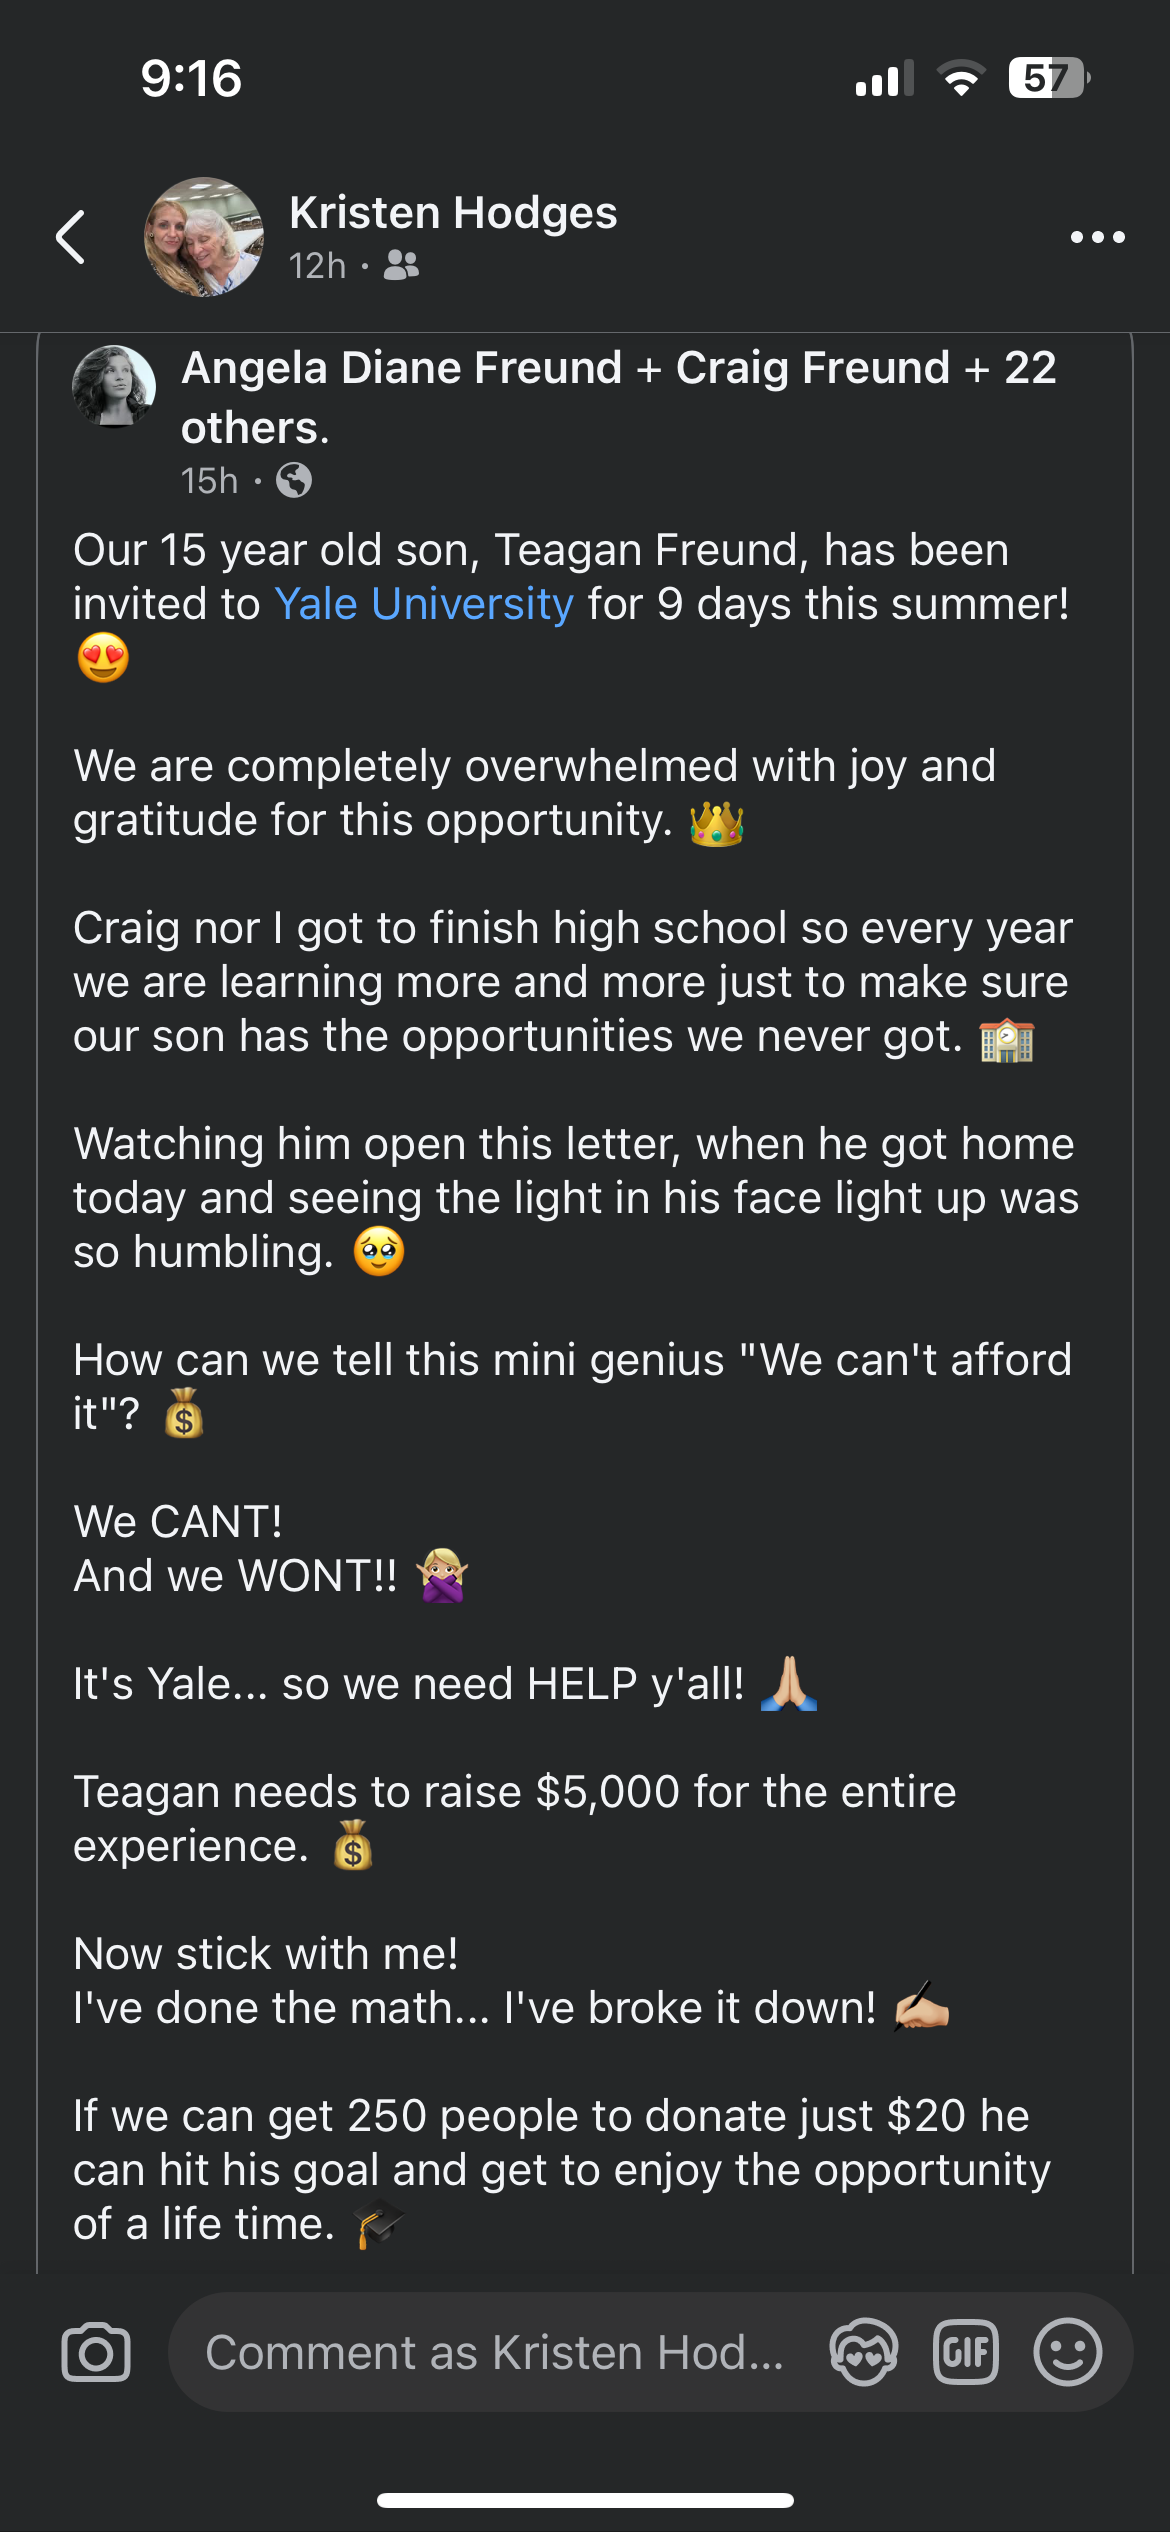Screen dimensions: 1170x2532
Task: Tap the home indicator bar
Action: (x=585, y=2500)
